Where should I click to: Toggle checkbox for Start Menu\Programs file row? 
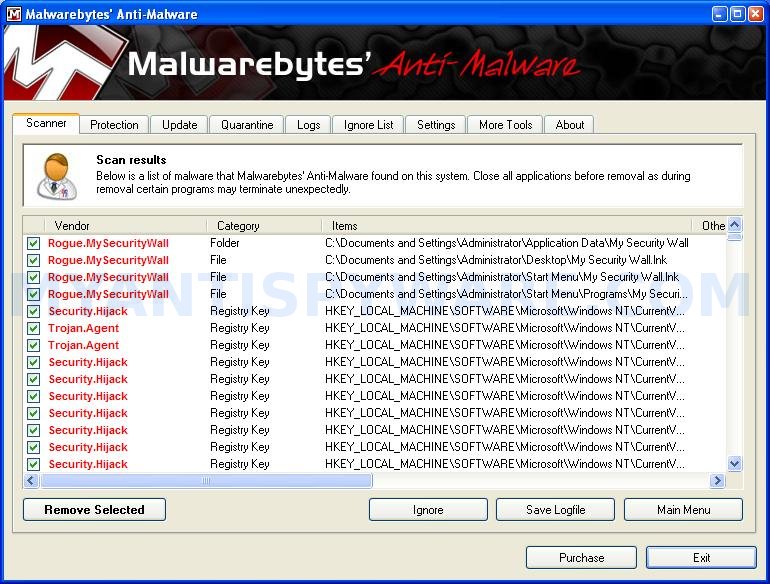click(33, 294)
